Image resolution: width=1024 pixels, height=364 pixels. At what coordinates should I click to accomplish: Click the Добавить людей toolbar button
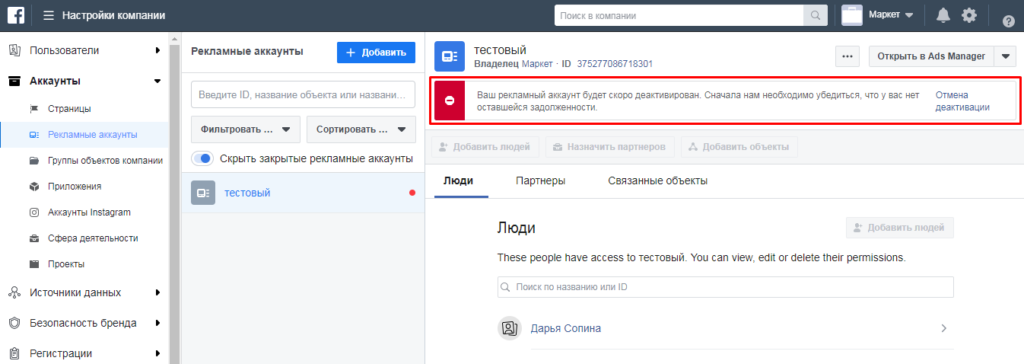485,147
